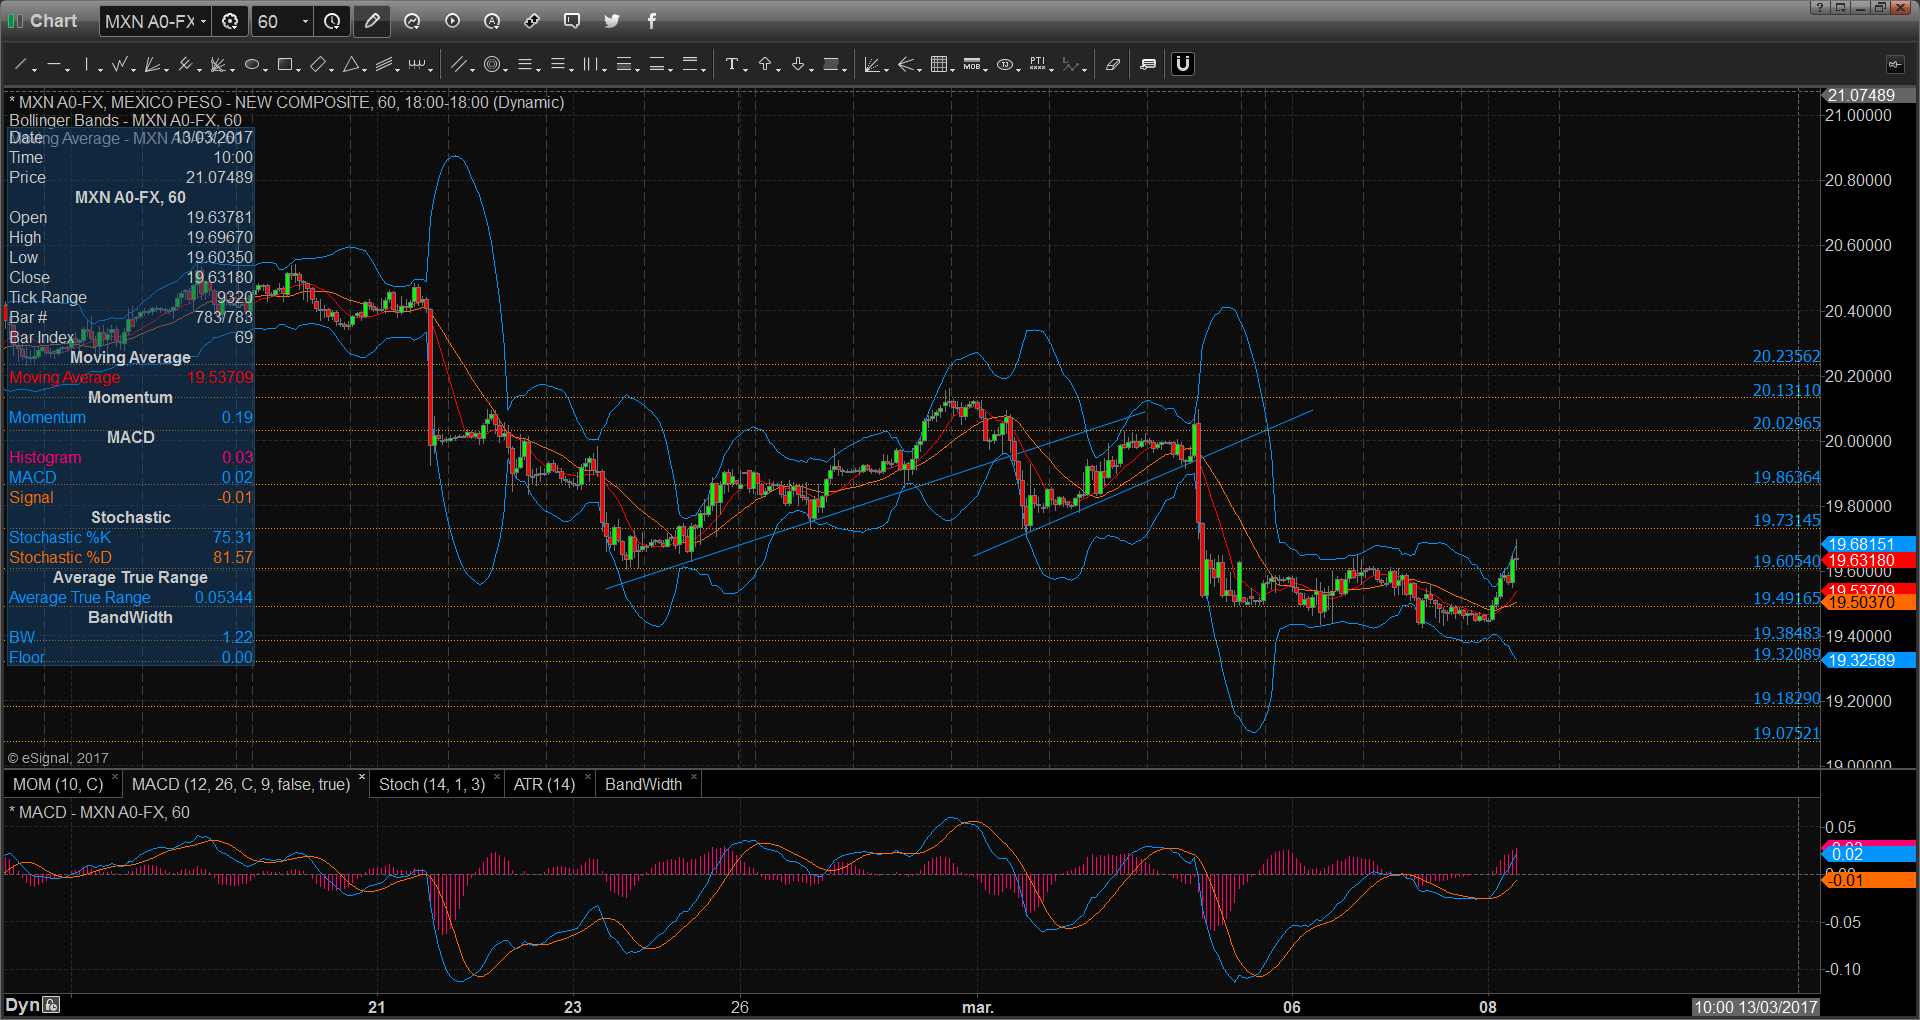The width and height of the screenshot is (1920, 1020).
Task: Expand the 60 interval dropdown
Action: pos(305,21)
